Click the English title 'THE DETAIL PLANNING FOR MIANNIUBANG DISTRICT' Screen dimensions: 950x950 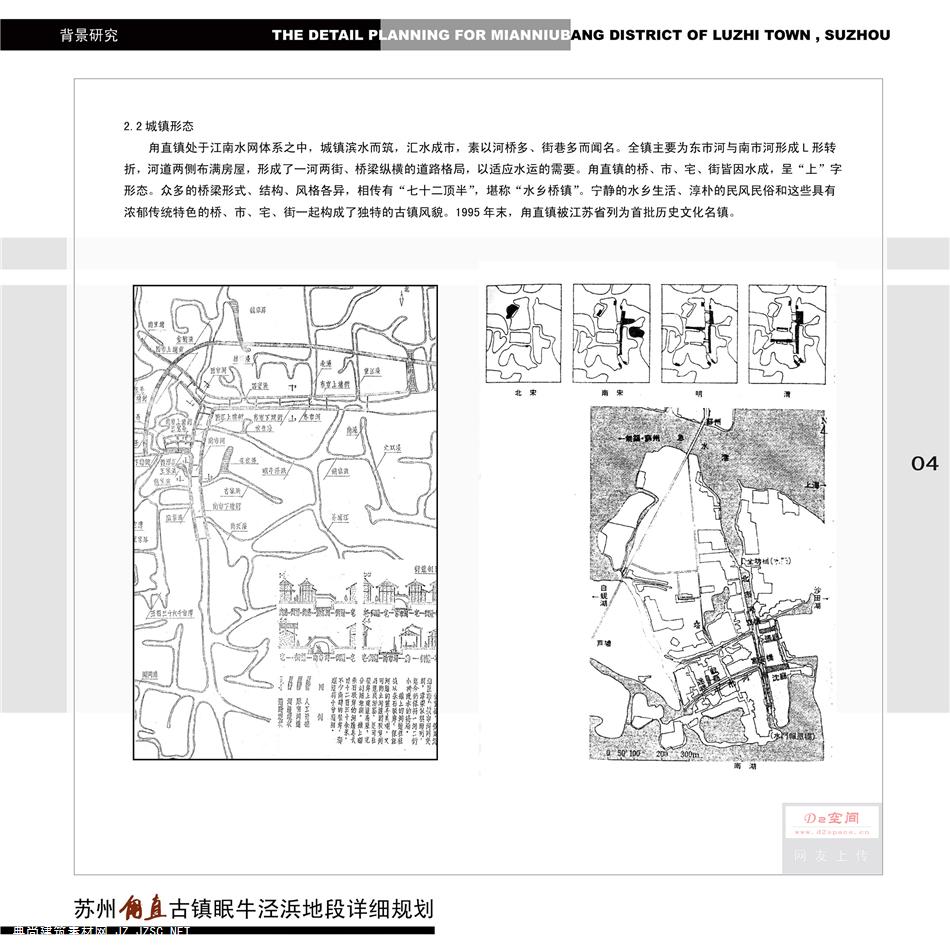478,35
